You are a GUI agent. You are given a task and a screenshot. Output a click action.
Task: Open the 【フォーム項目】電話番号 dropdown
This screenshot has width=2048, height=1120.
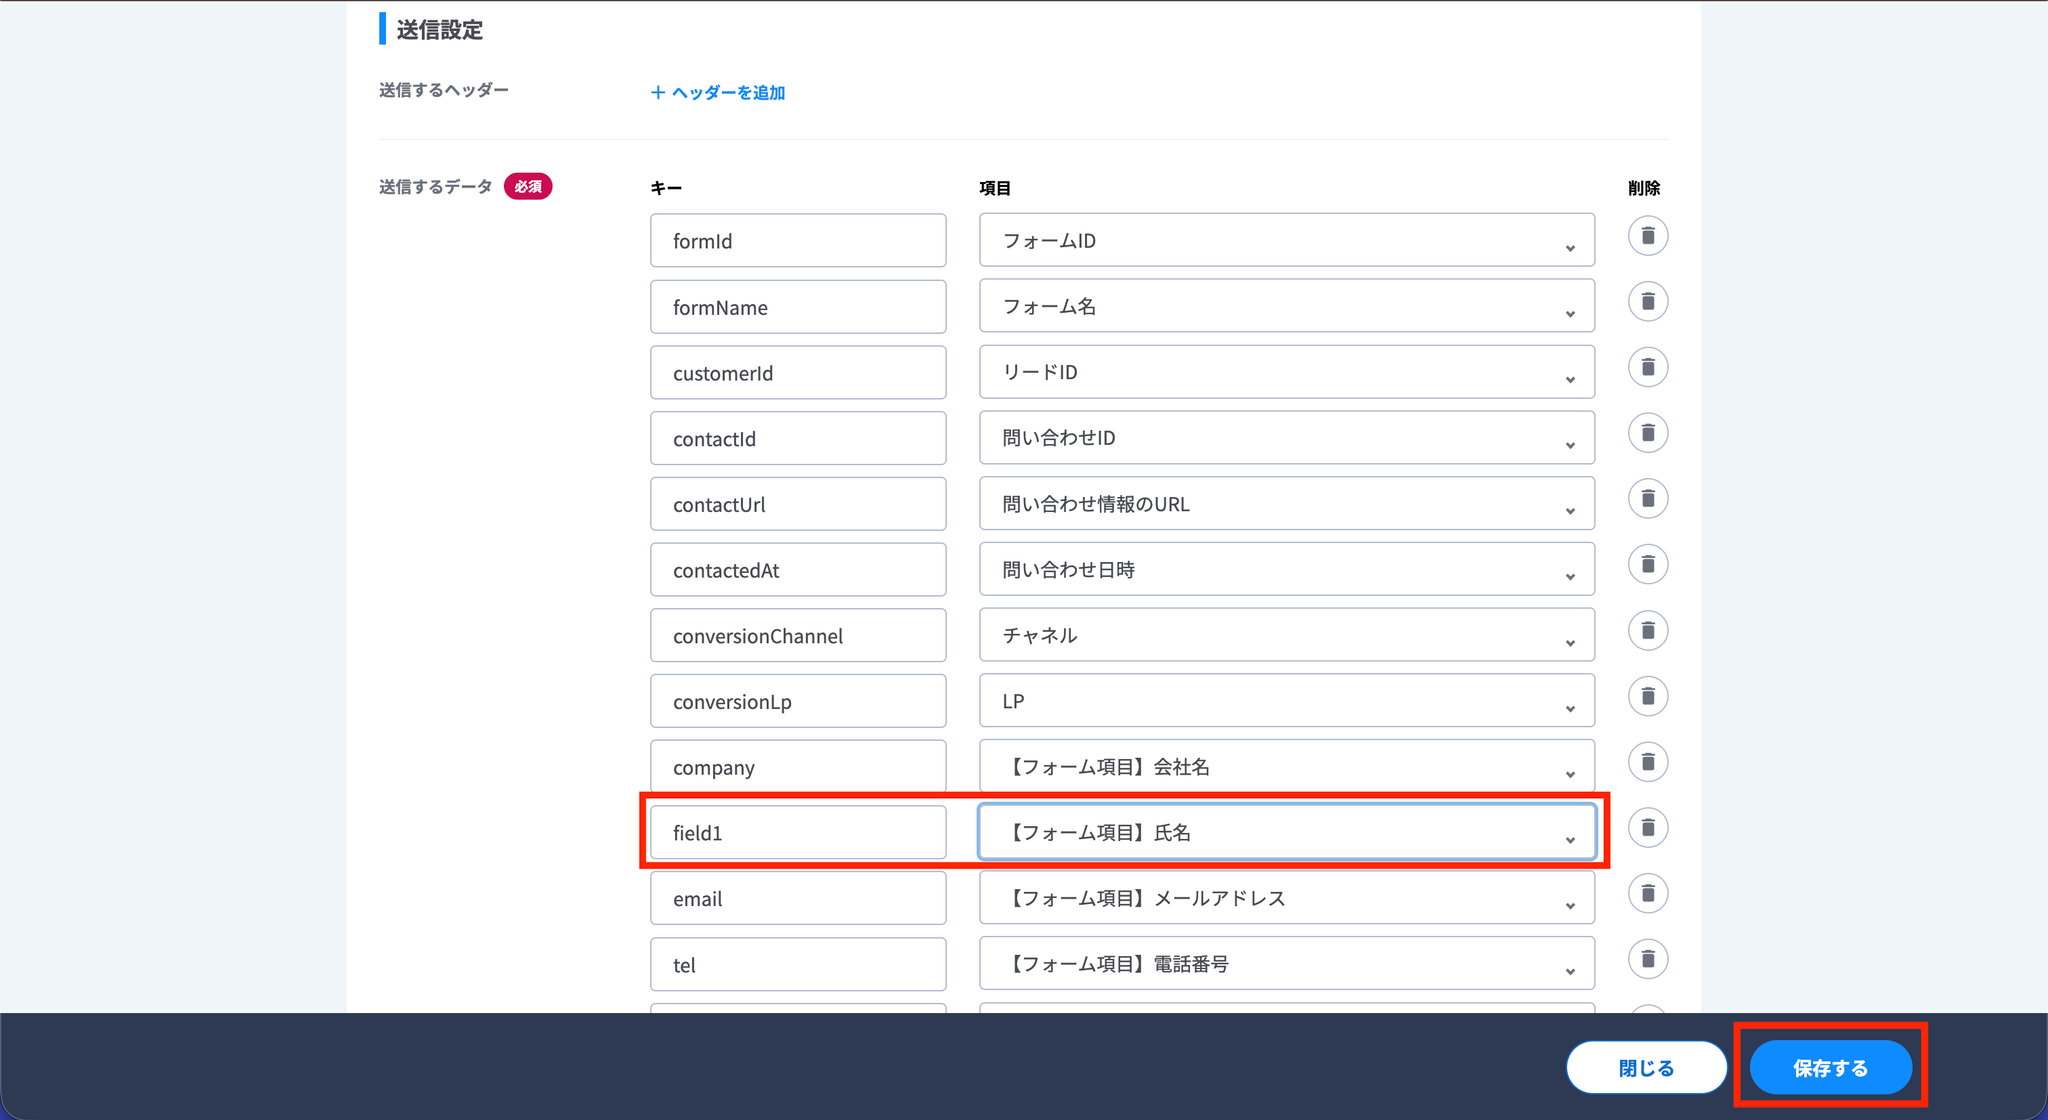1286,964
